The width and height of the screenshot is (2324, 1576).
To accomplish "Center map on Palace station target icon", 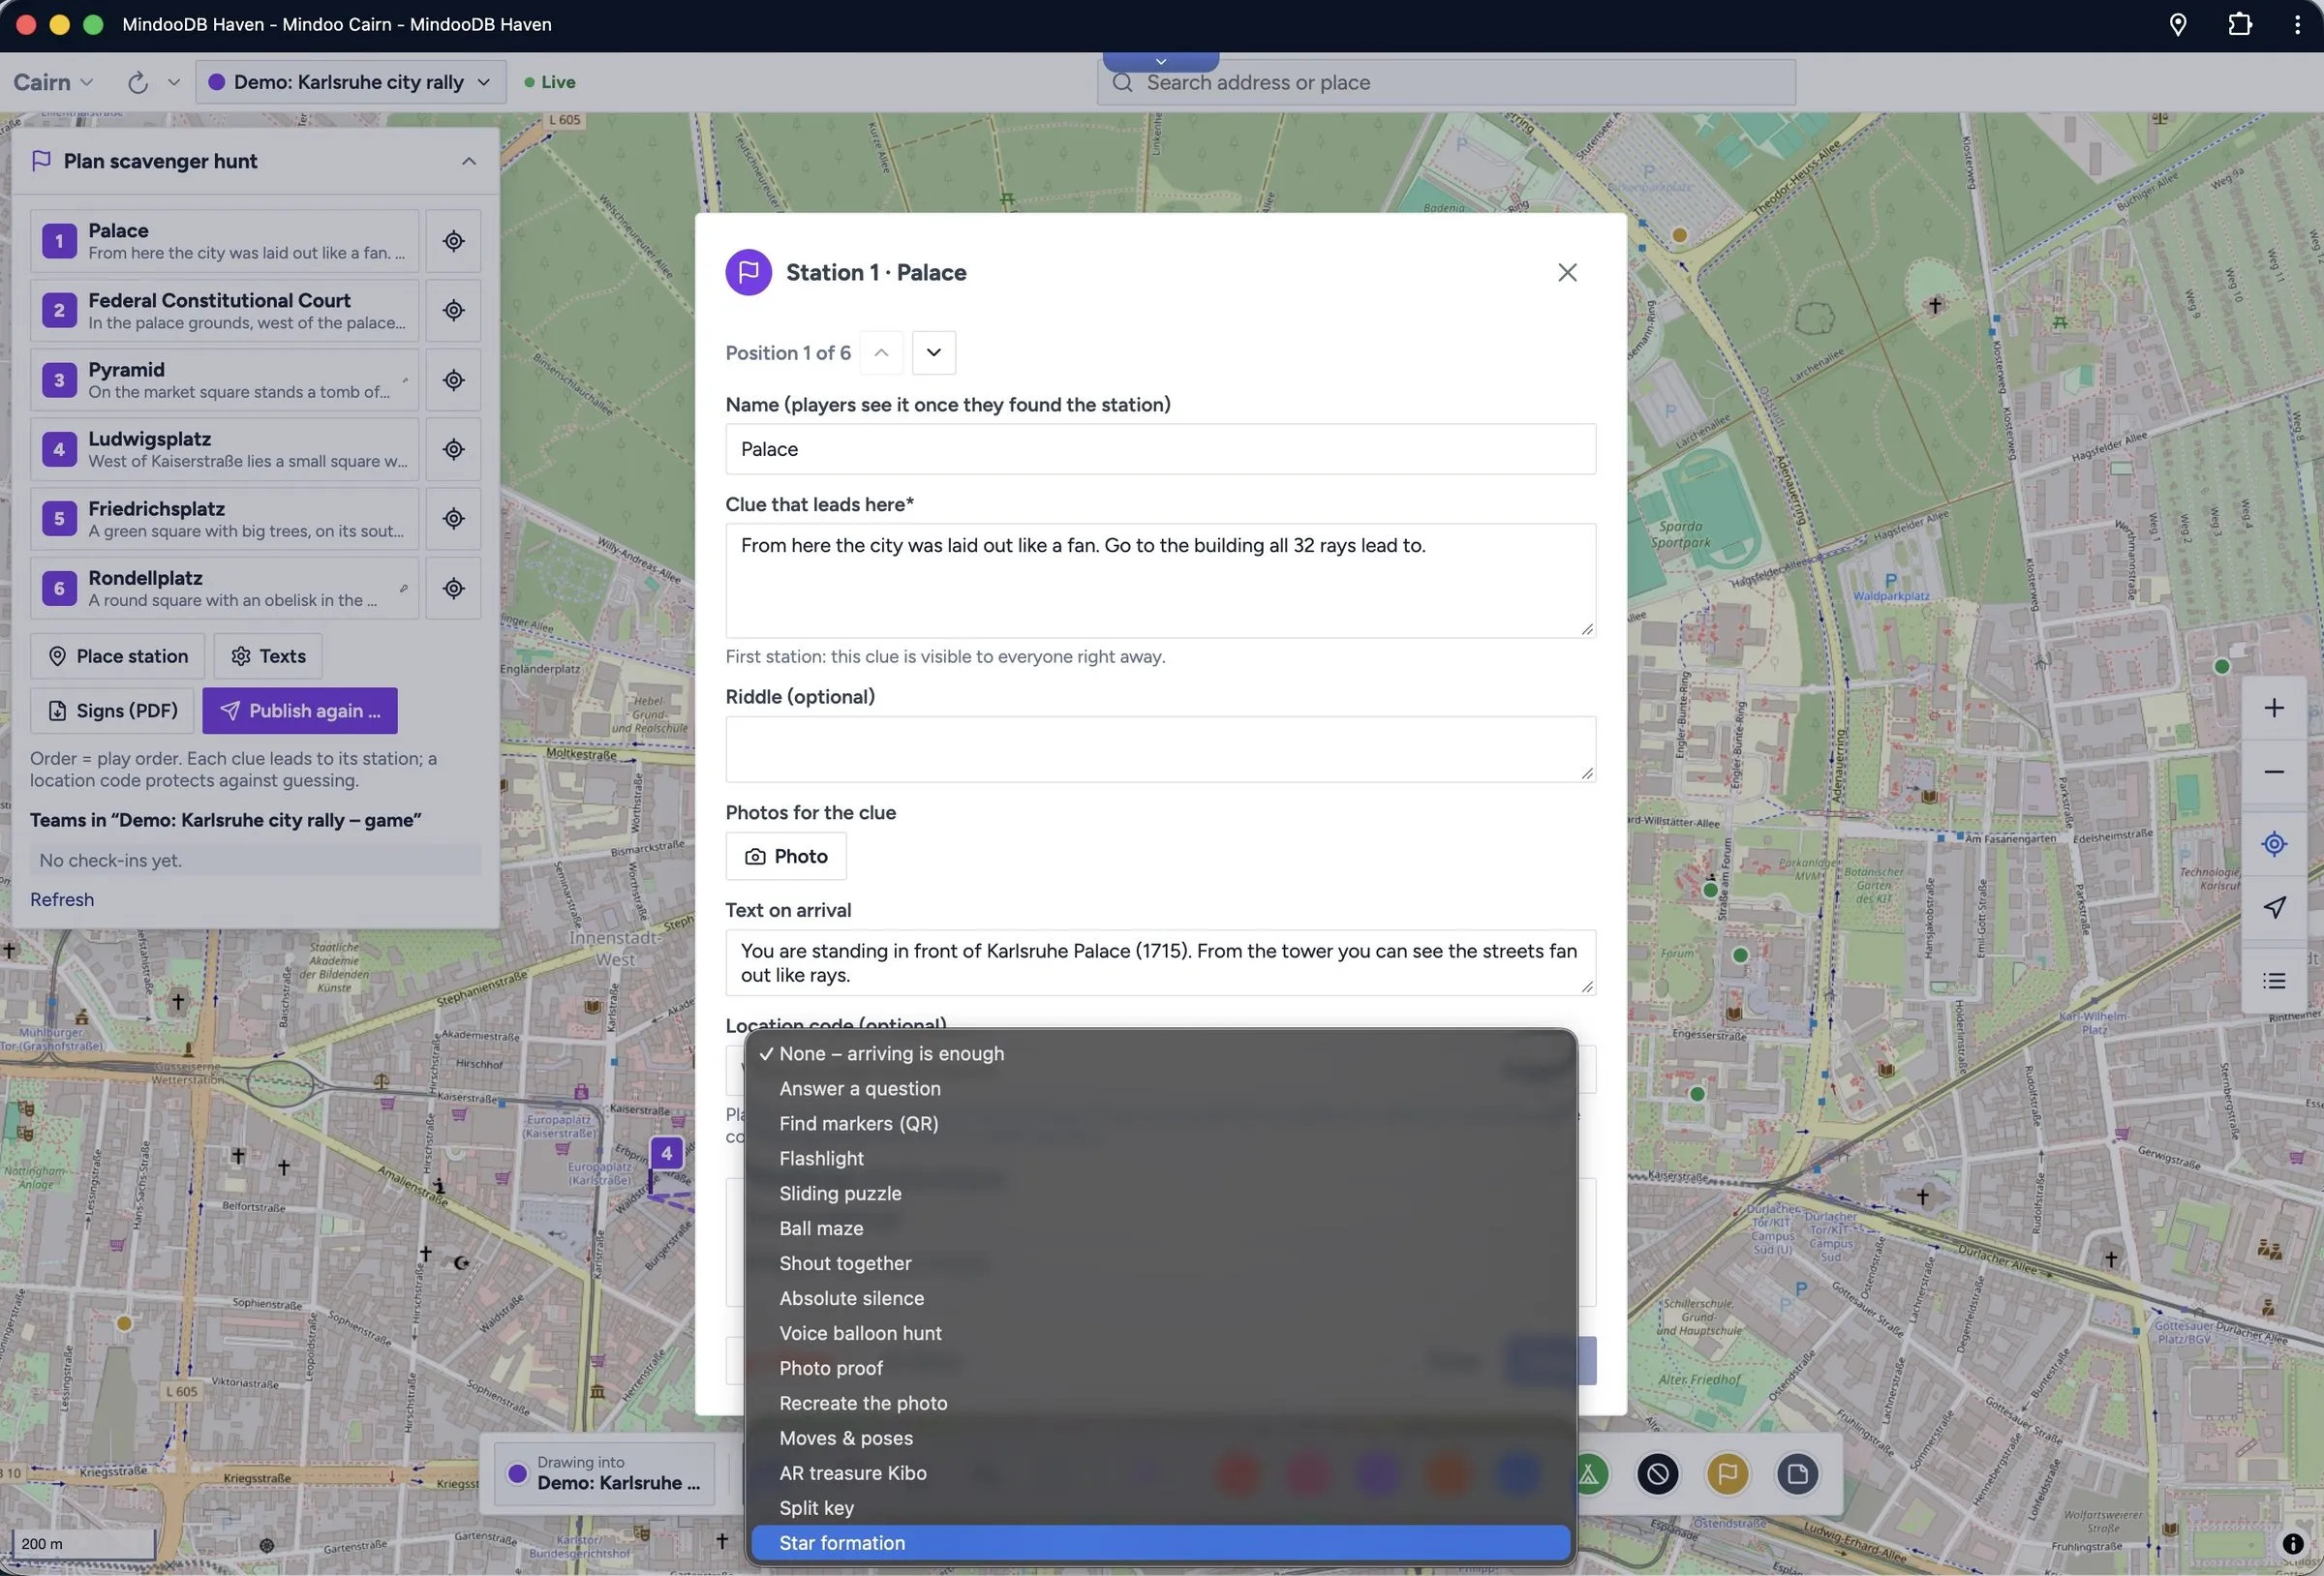I will pos(453,241).
